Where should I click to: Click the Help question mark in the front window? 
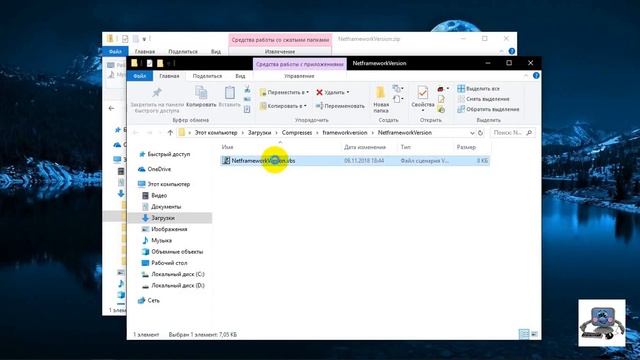536,76
